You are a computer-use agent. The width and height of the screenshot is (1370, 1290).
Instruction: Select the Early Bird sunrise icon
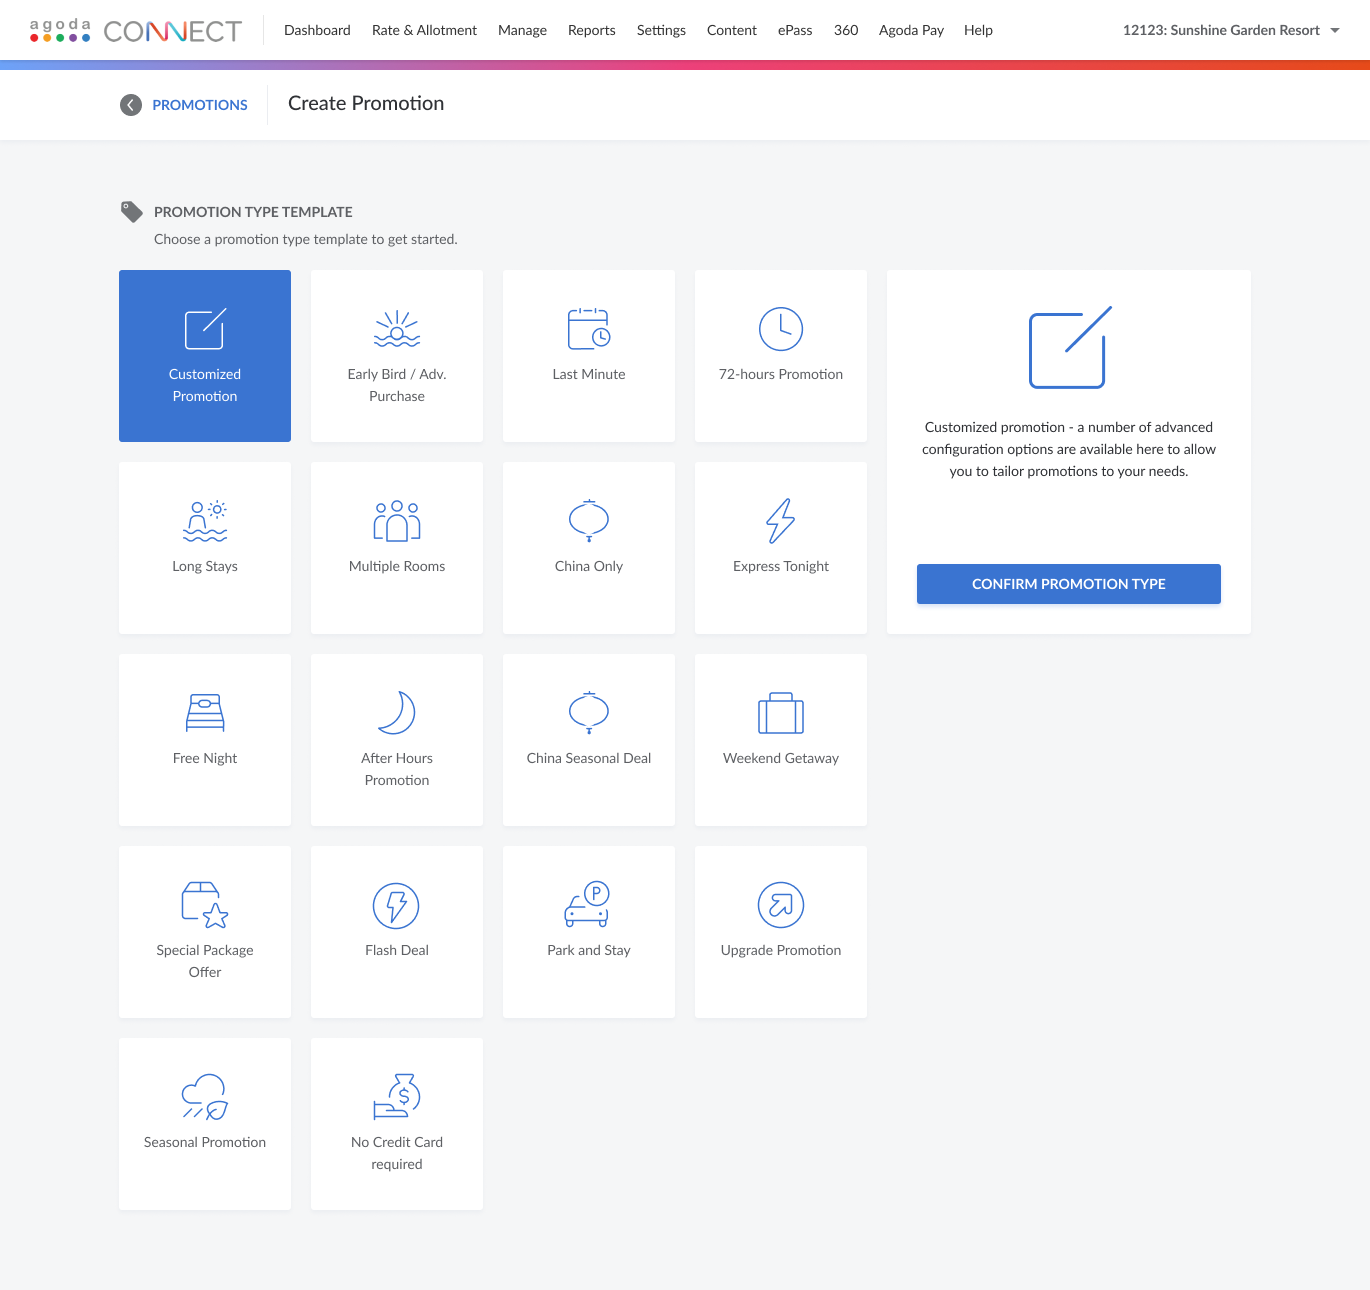(397, 329)
